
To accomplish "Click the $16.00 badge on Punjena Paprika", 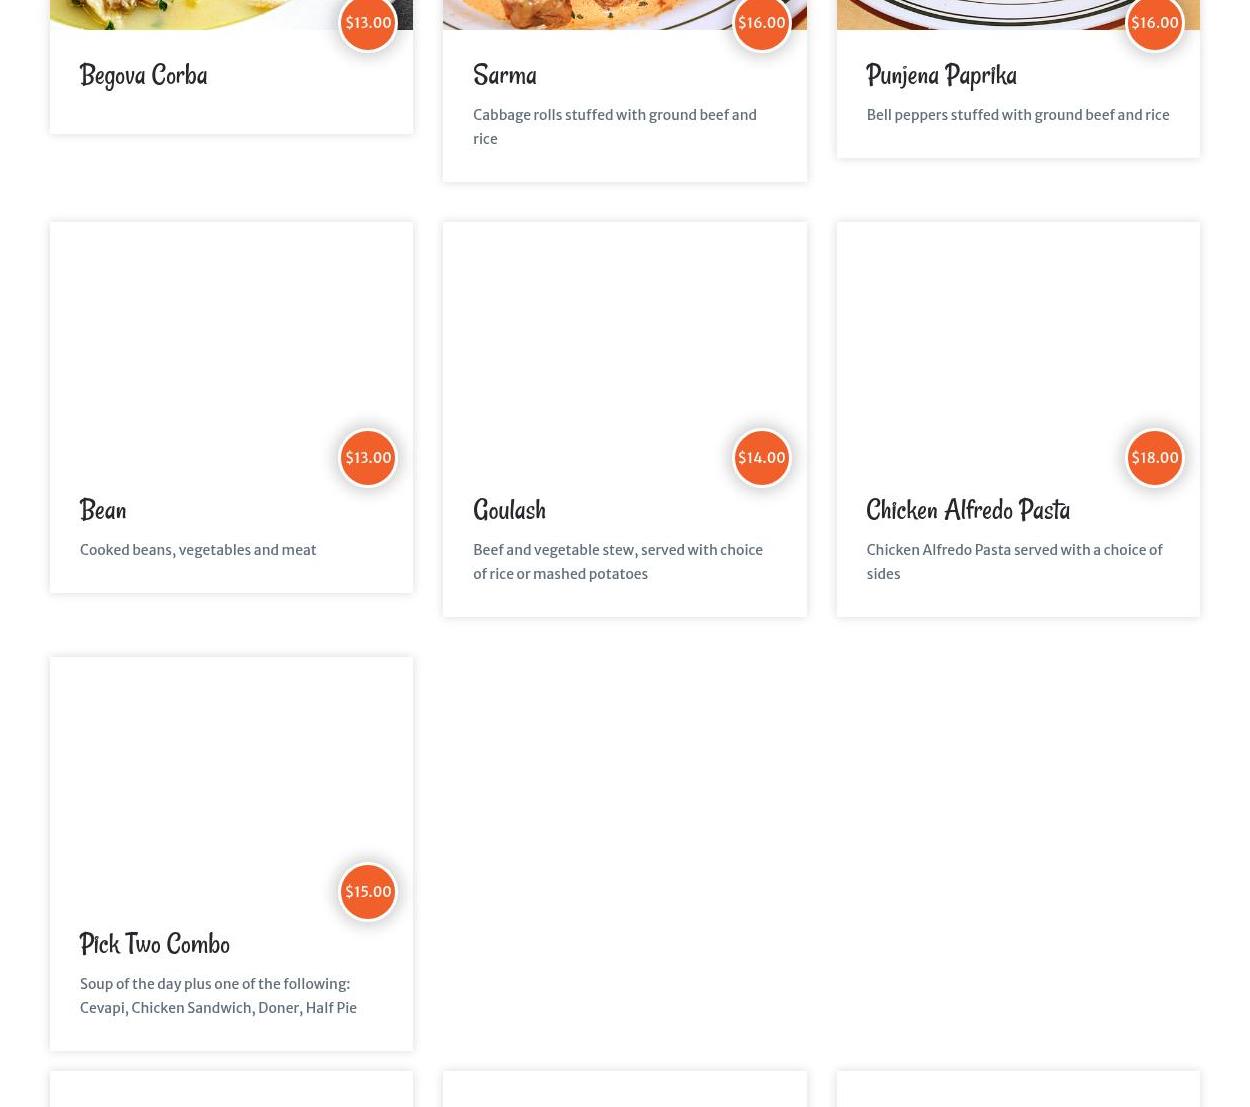I will 1154,23.
